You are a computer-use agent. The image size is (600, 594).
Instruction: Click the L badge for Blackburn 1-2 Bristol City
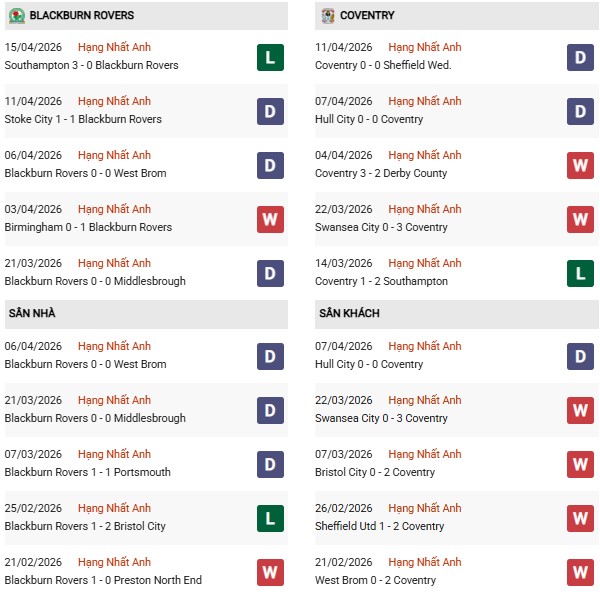point(270,518)
